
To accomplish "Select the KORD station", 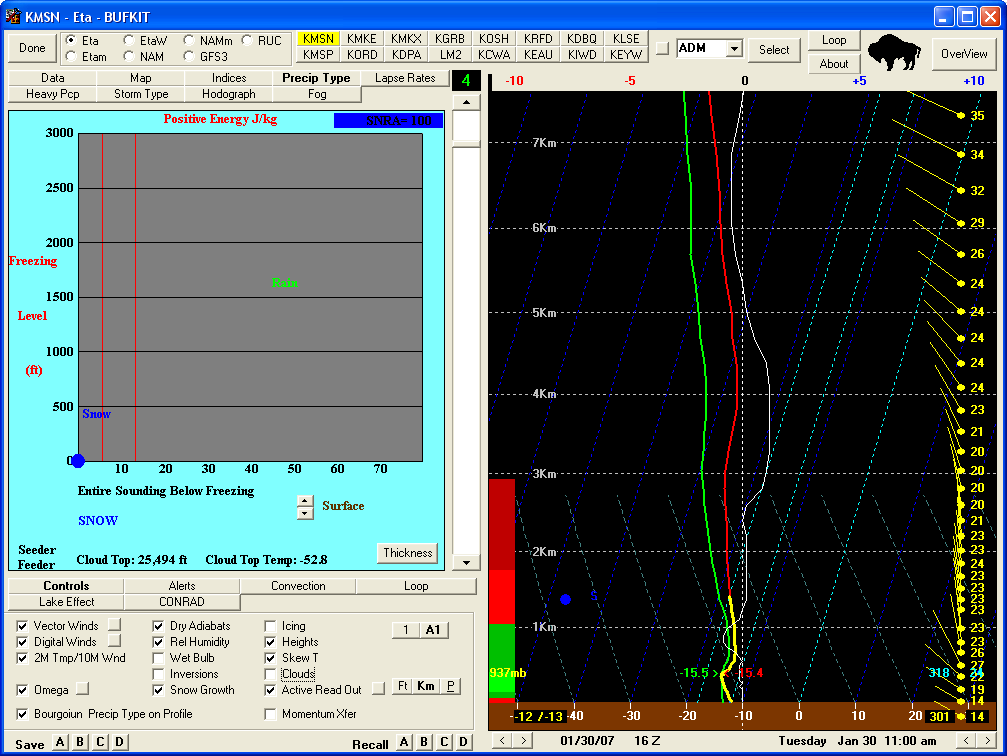I will click(362, 55).
